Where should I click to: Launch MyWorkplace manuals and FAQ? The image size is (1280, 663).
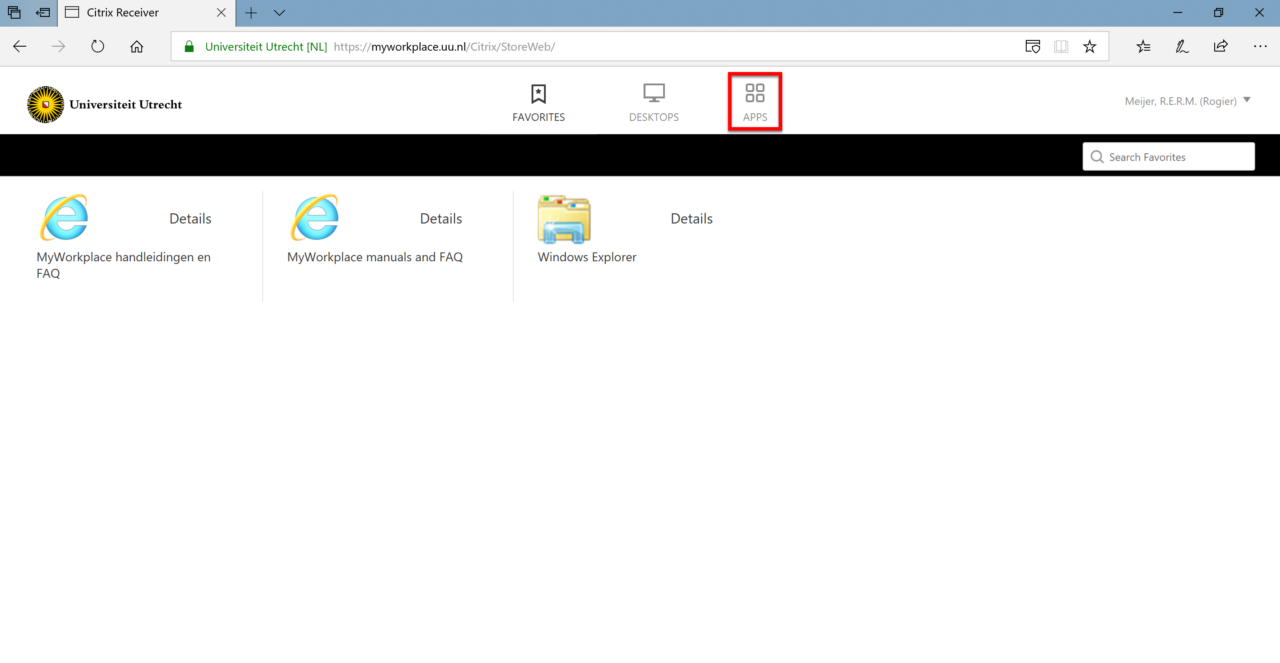coord(315,219)
